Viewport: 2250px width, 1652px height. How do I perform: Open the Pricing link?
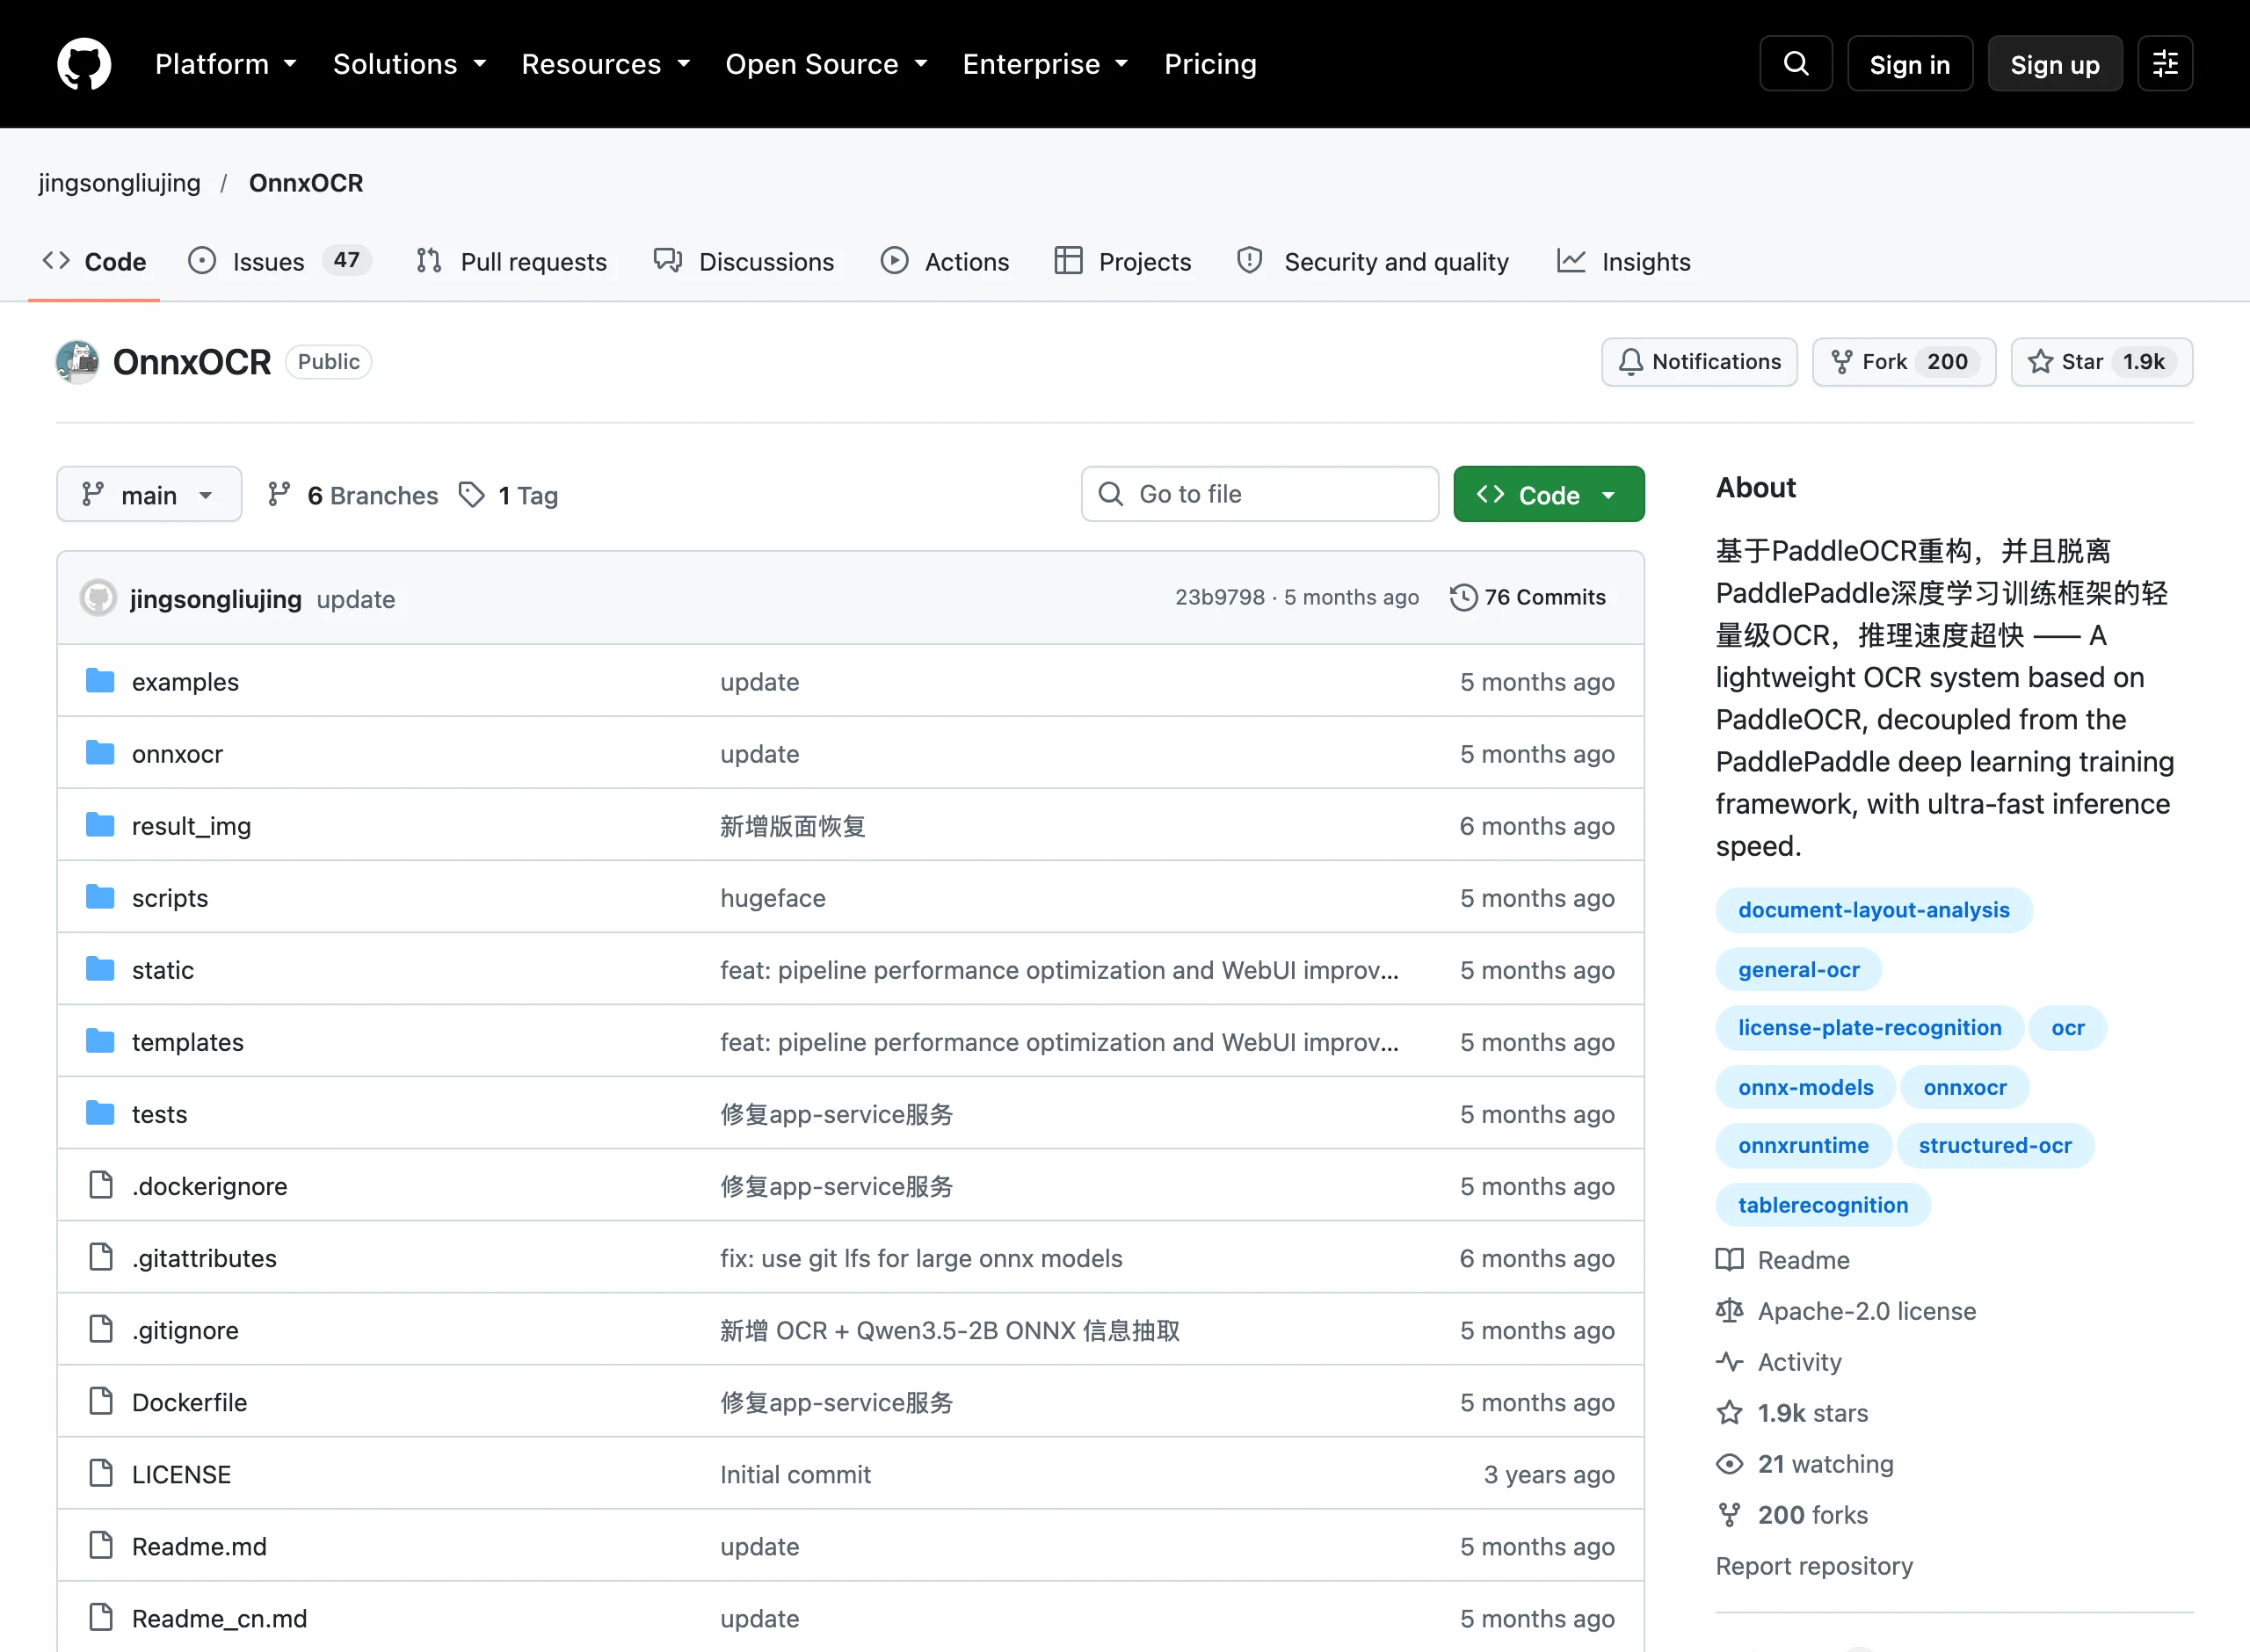click(1210, 64)
